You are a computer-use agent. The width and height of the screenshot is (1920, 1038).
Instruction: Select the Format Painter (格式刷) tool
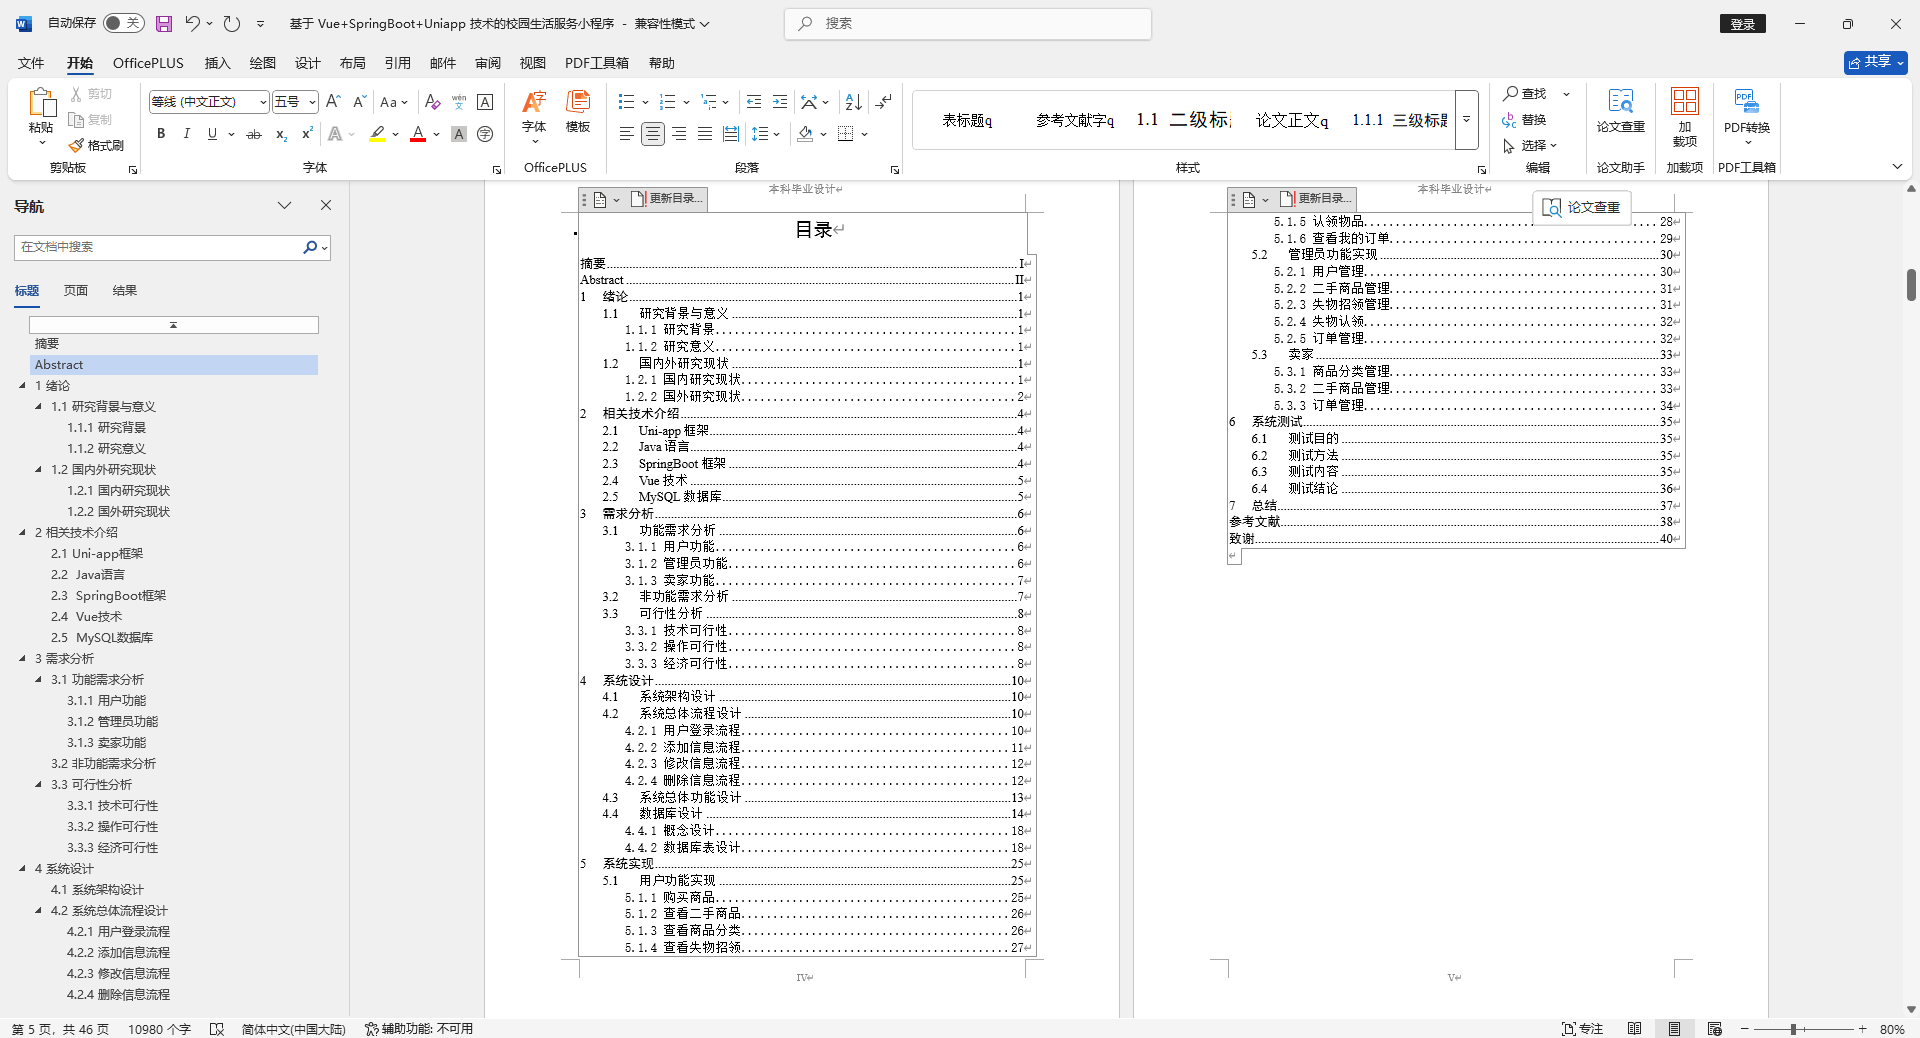pyautogui.click(x=96, y=145)
